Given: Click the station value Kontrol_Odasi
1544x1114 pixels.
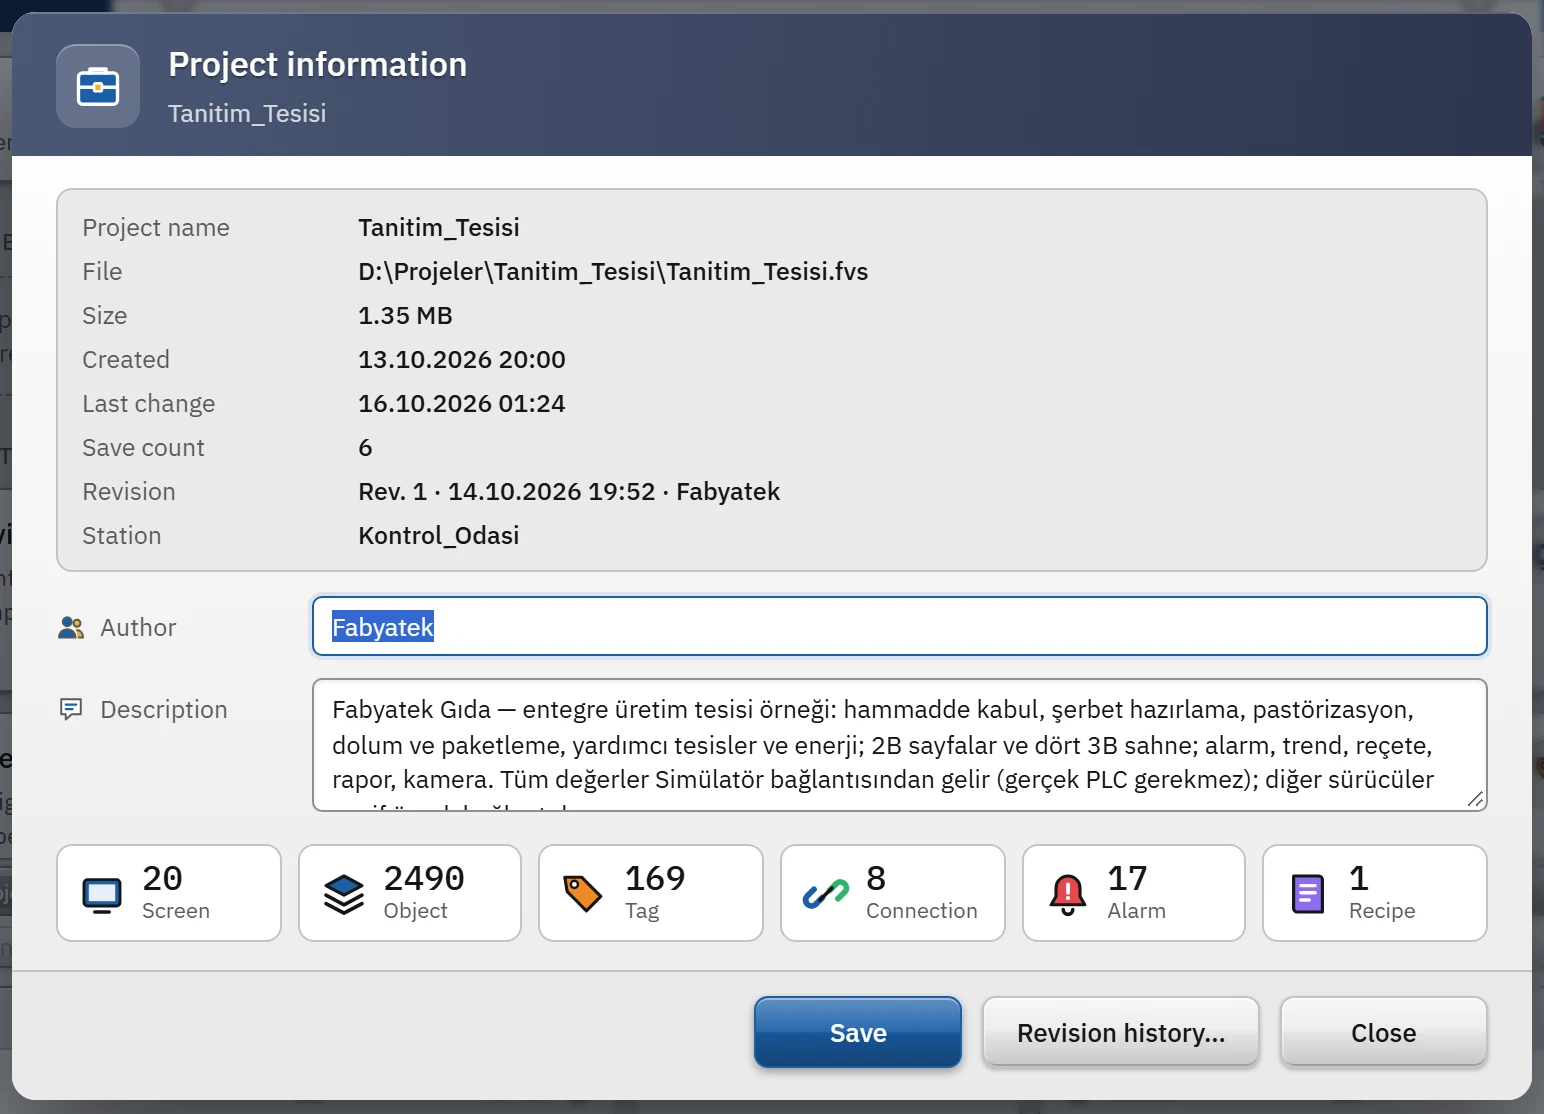Looking at the screenshot, I should (439, 536).
